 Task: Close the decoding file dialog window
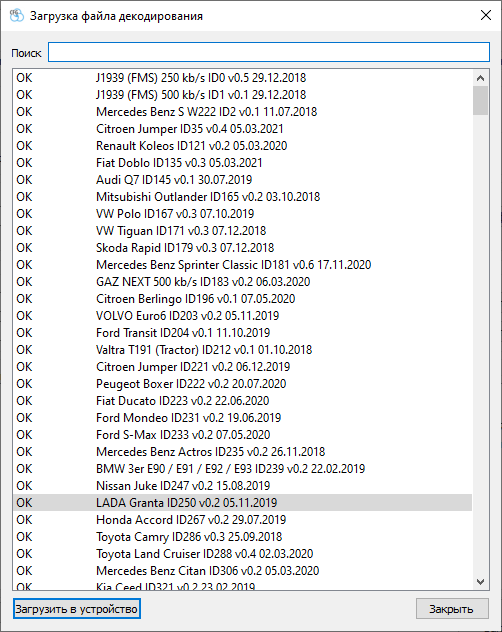[x=486, y=15]
